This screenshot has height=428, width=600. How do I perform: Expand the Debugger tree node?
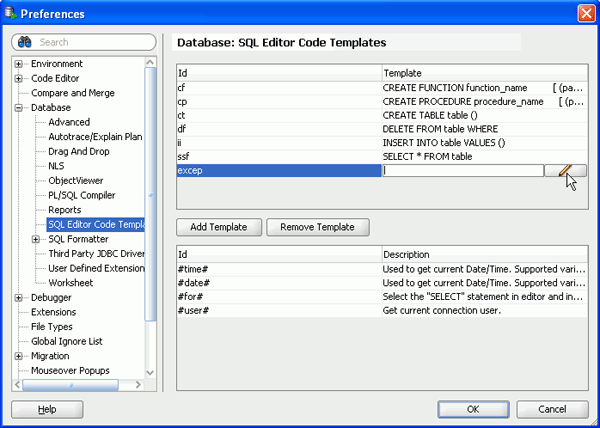click(18, 298)
